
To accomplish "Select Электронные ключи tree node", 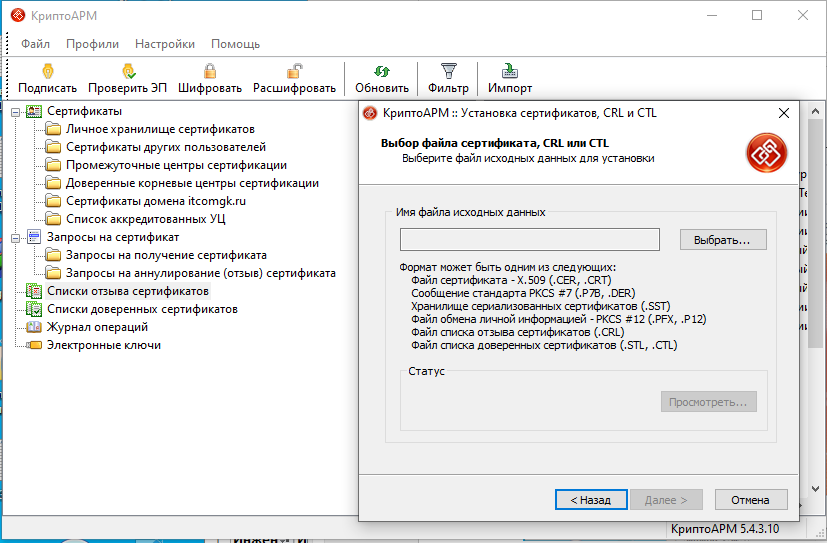I will pos(103,345).
